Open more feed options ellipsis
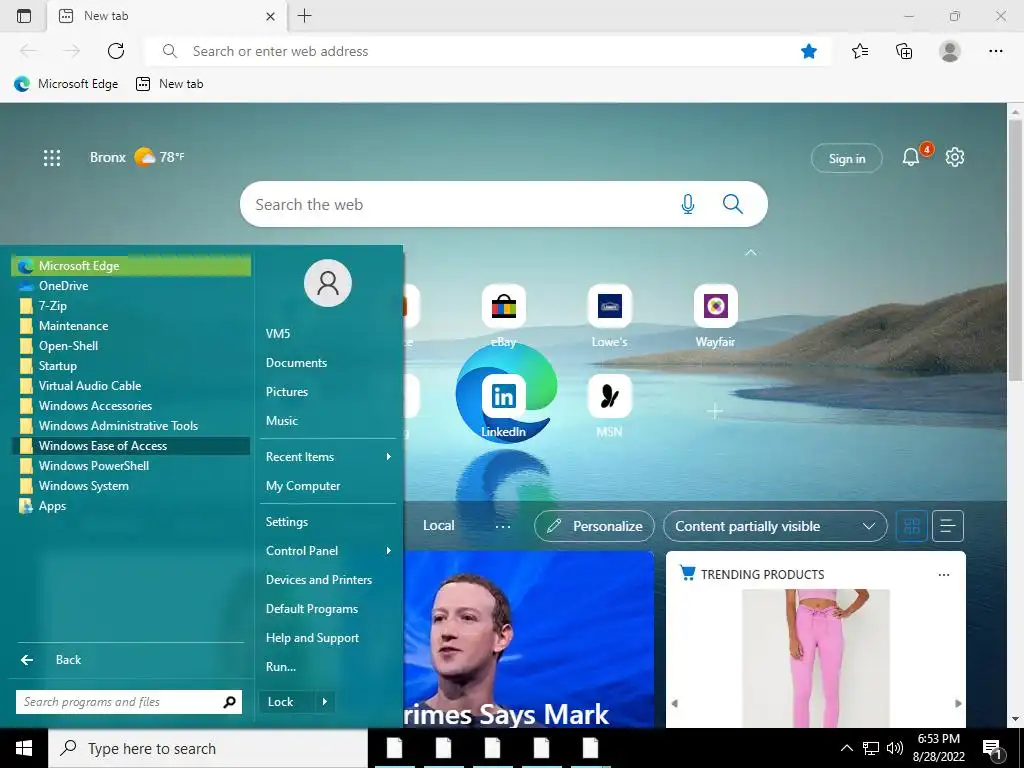Image resolution: width=1024 pixels, height=768 pixels. 503,526
